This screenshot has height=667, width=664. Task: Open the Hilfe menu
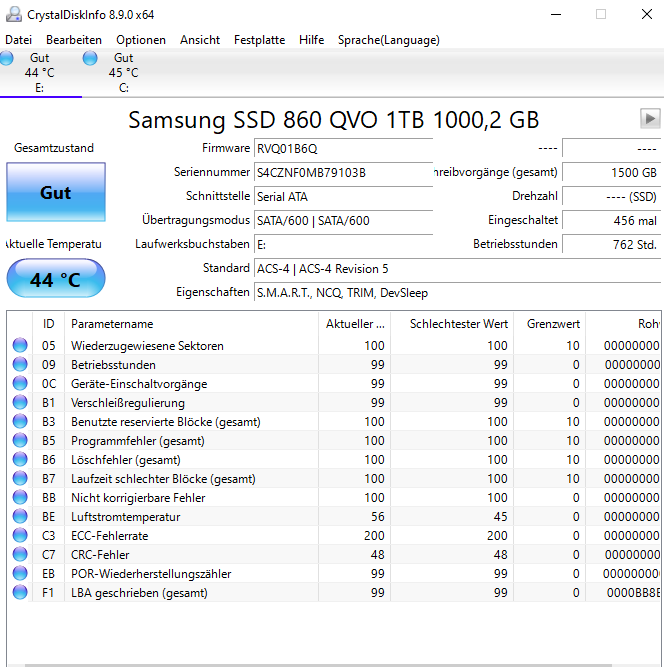311,40
